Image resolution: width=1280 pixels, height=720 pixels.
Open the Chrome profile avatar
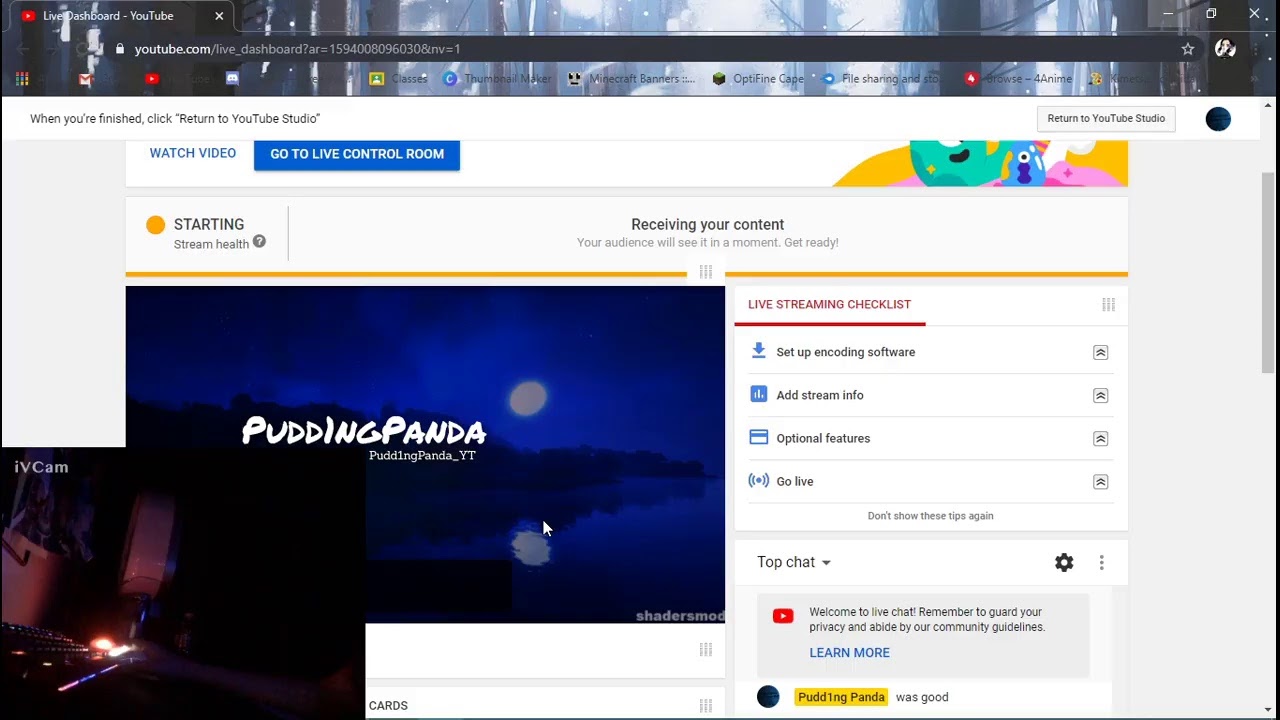1225,49
